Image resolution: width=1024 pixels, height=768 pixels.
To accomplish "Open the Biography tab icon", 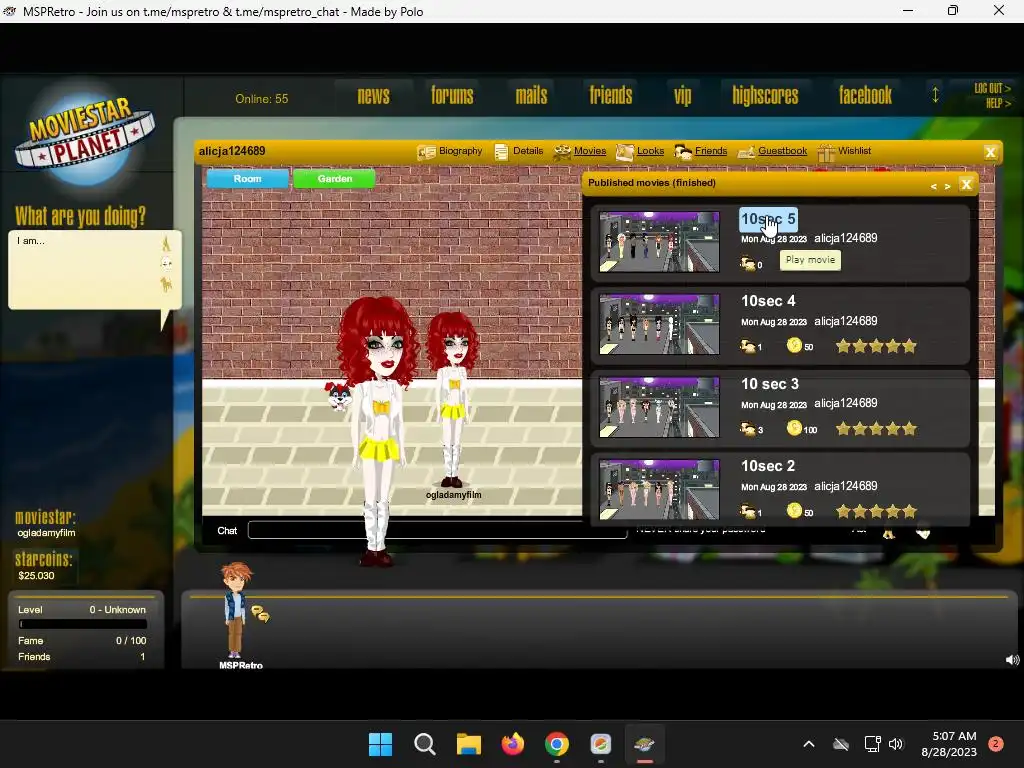I will point(426,152).
